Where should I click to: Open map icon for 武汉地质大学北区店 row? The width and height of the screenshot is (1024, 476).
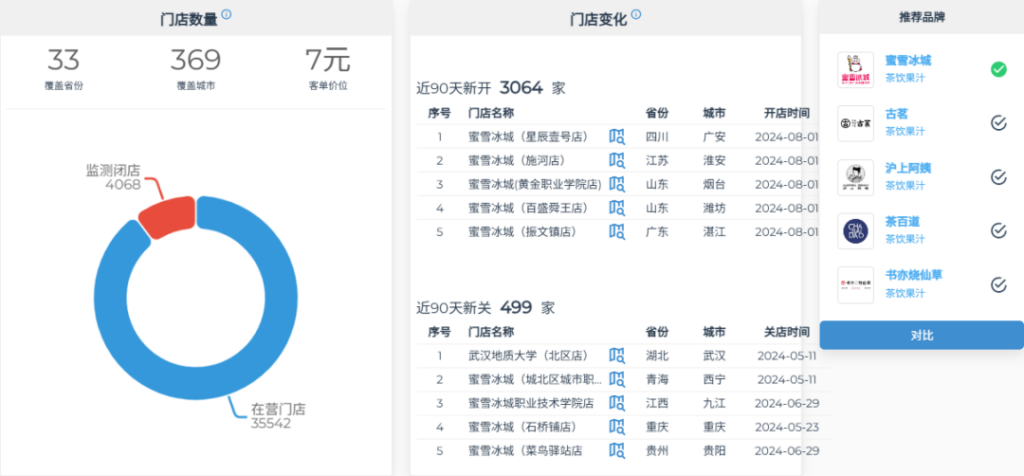point(617,356)
